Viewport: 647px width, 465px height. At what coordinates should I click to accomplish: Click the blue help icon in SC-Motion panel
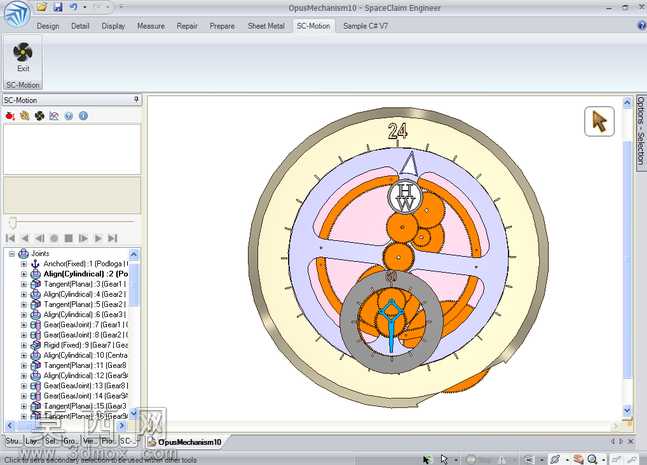tap(68, 116)
